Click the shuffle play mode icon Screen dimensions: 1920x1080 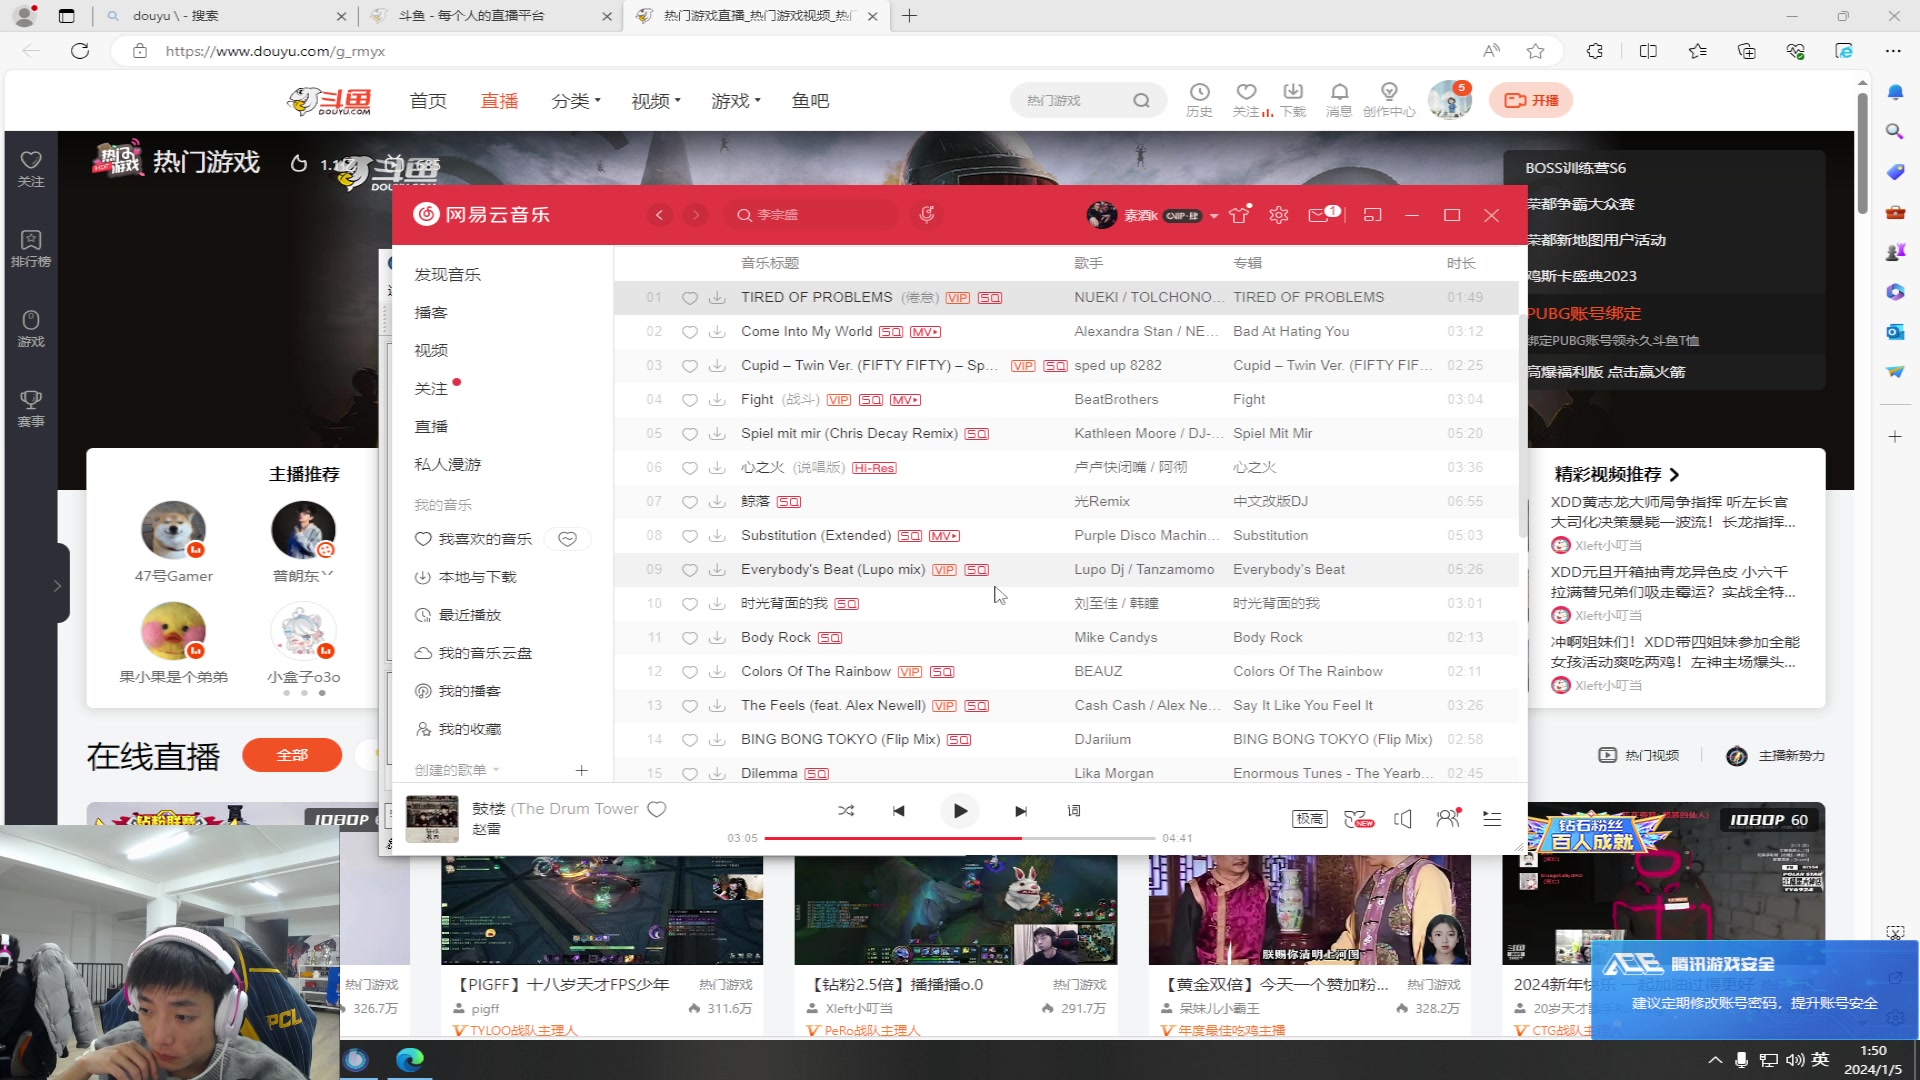tap(846, 811)
